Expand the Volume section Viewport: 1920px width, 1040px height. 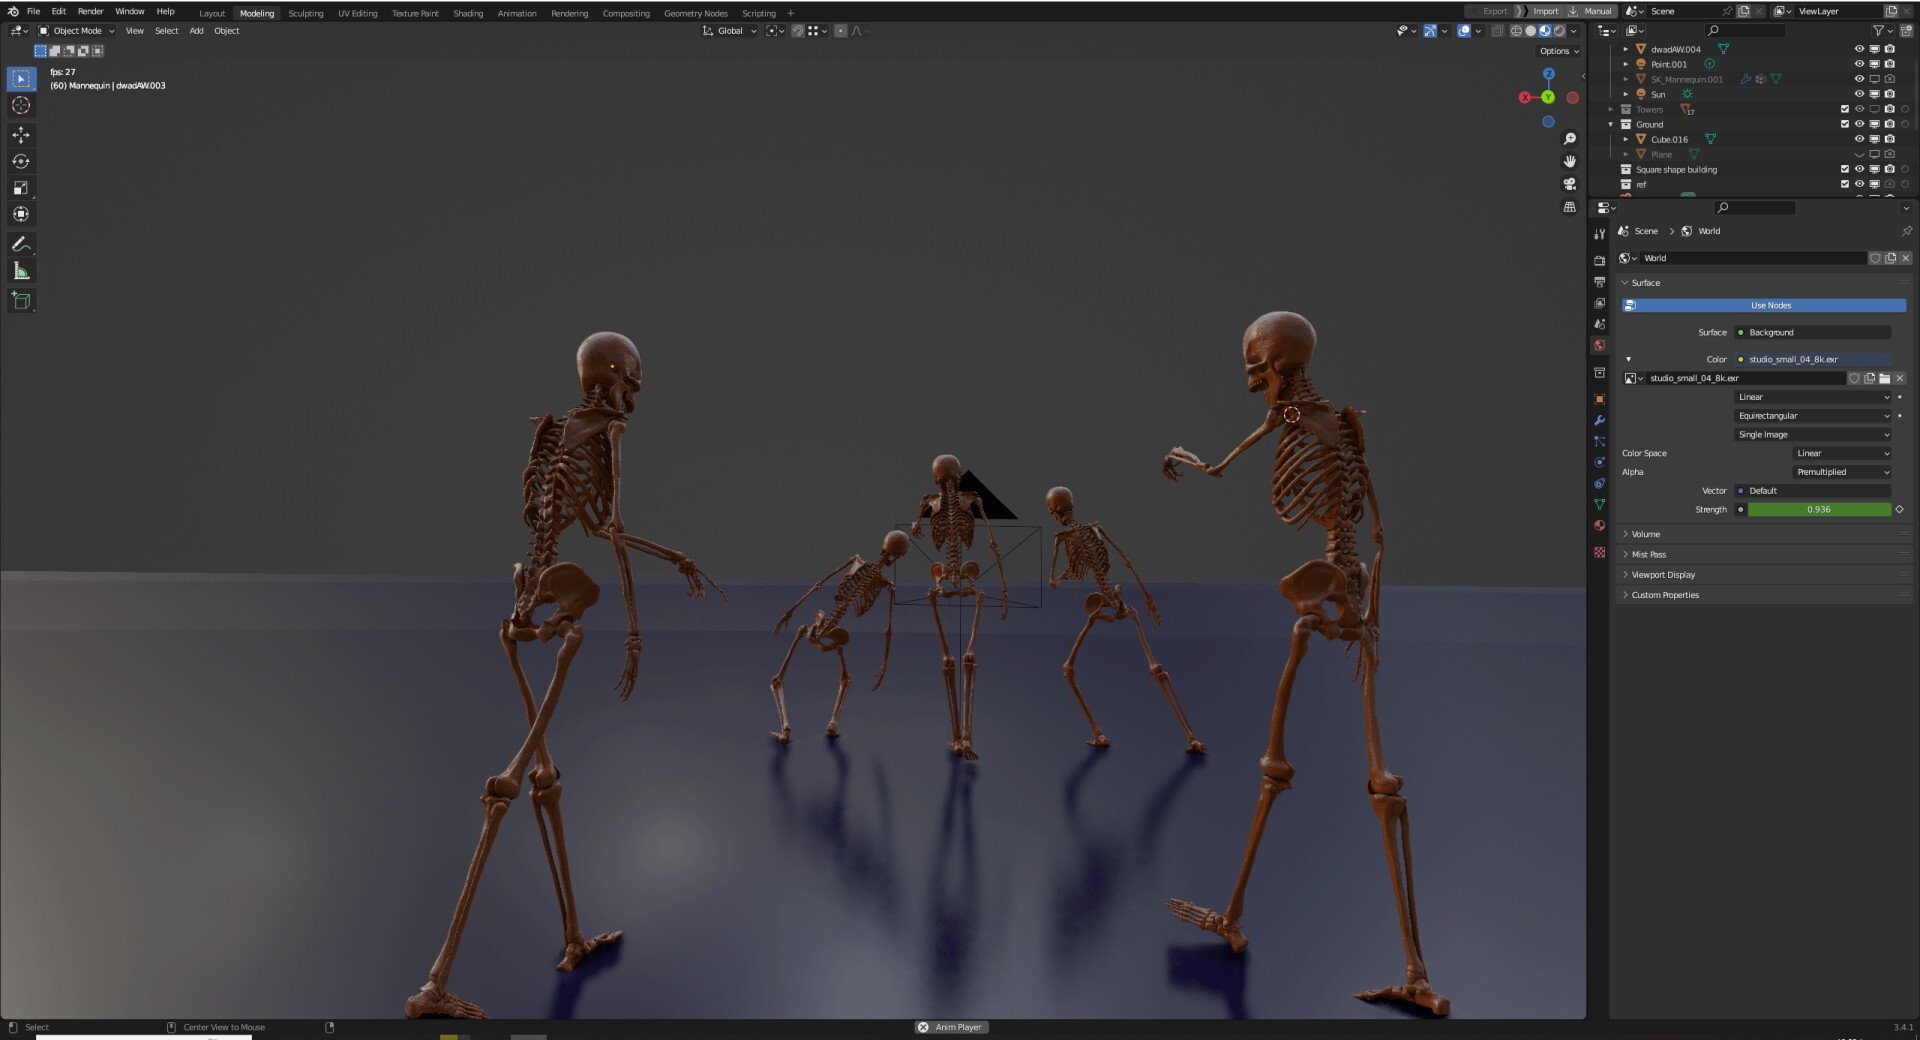(x=1645, y=534)
